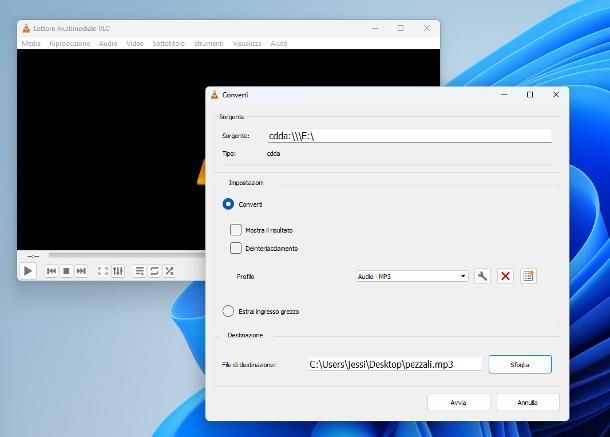Cancel with the Annulla button
Screen dimensions: 610x437
click(528, 402)
